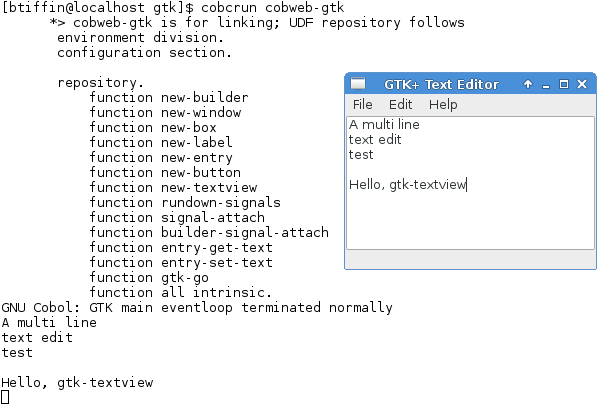Maximize the GTK+ Text Editor window
The width and height of the screenshot is (608, 408).
coord(564,84)
